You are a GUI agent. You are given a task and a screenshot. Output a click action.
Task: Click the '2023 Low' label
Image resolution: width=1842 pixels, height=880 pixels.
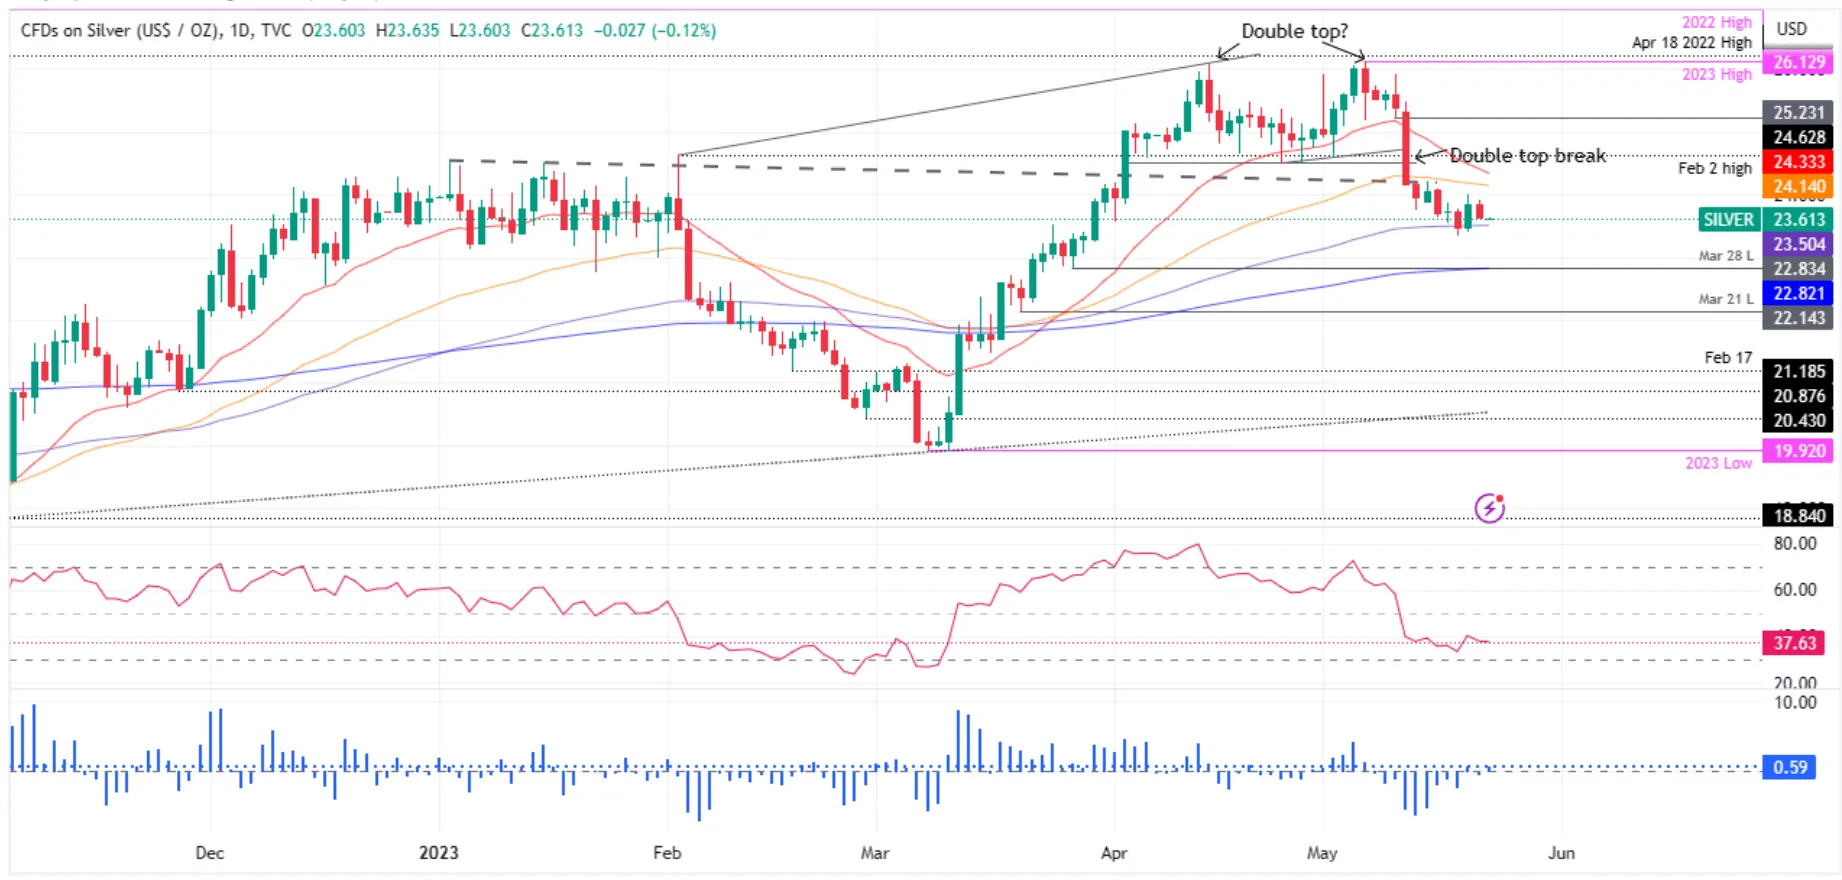1718,463
